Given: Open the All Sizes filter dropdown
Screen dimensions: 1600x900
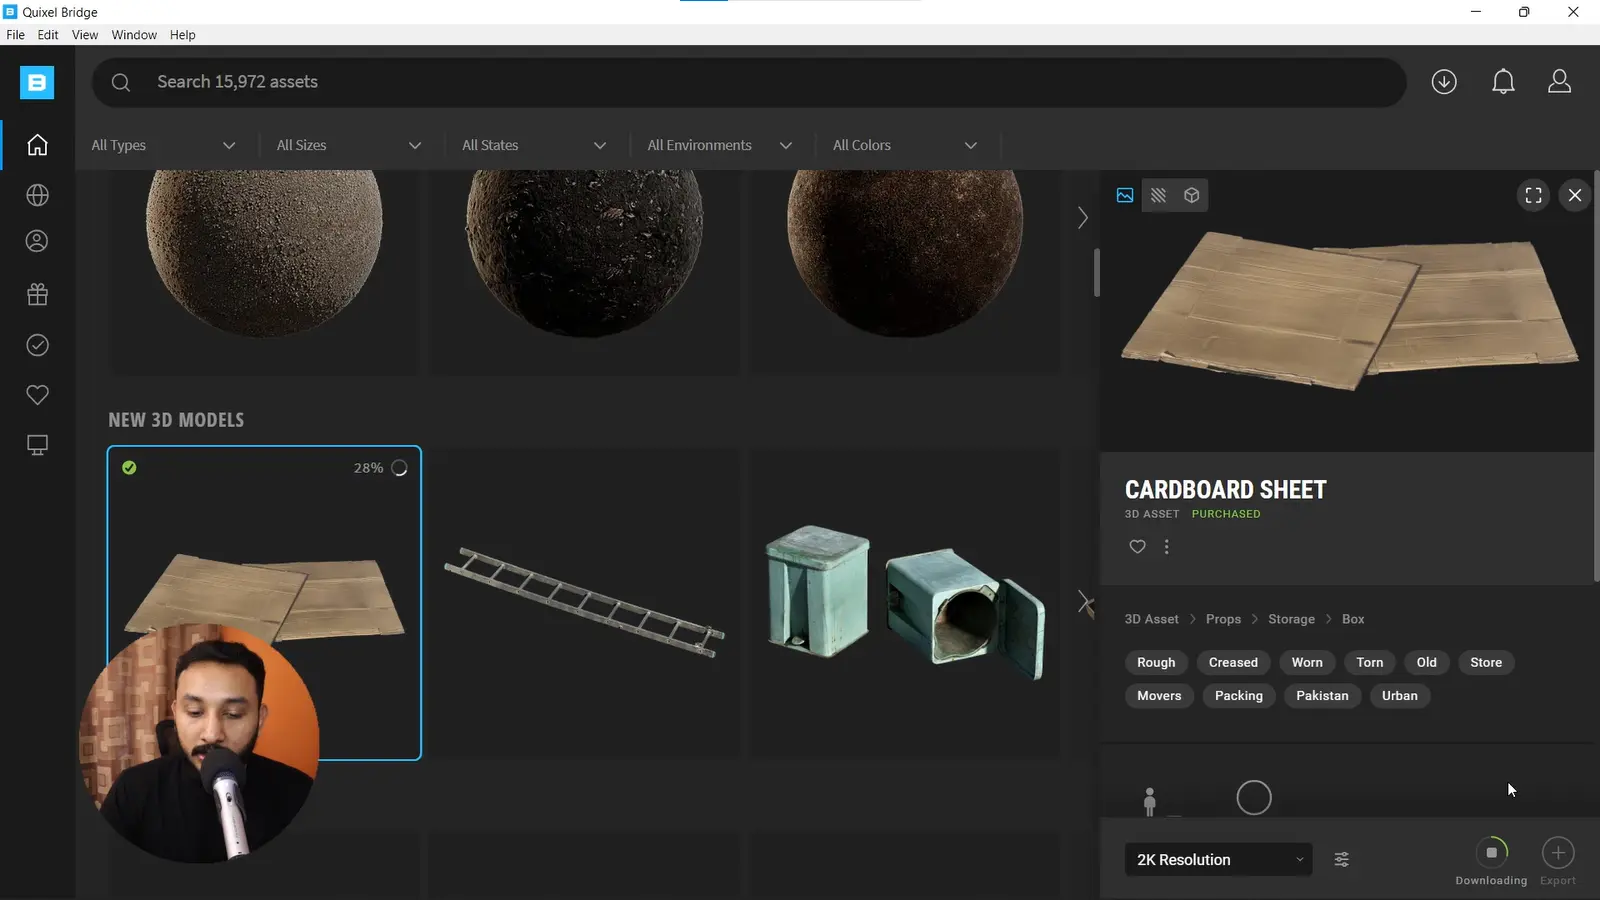Looking at the screenshot, I should (x=349, y=145).
